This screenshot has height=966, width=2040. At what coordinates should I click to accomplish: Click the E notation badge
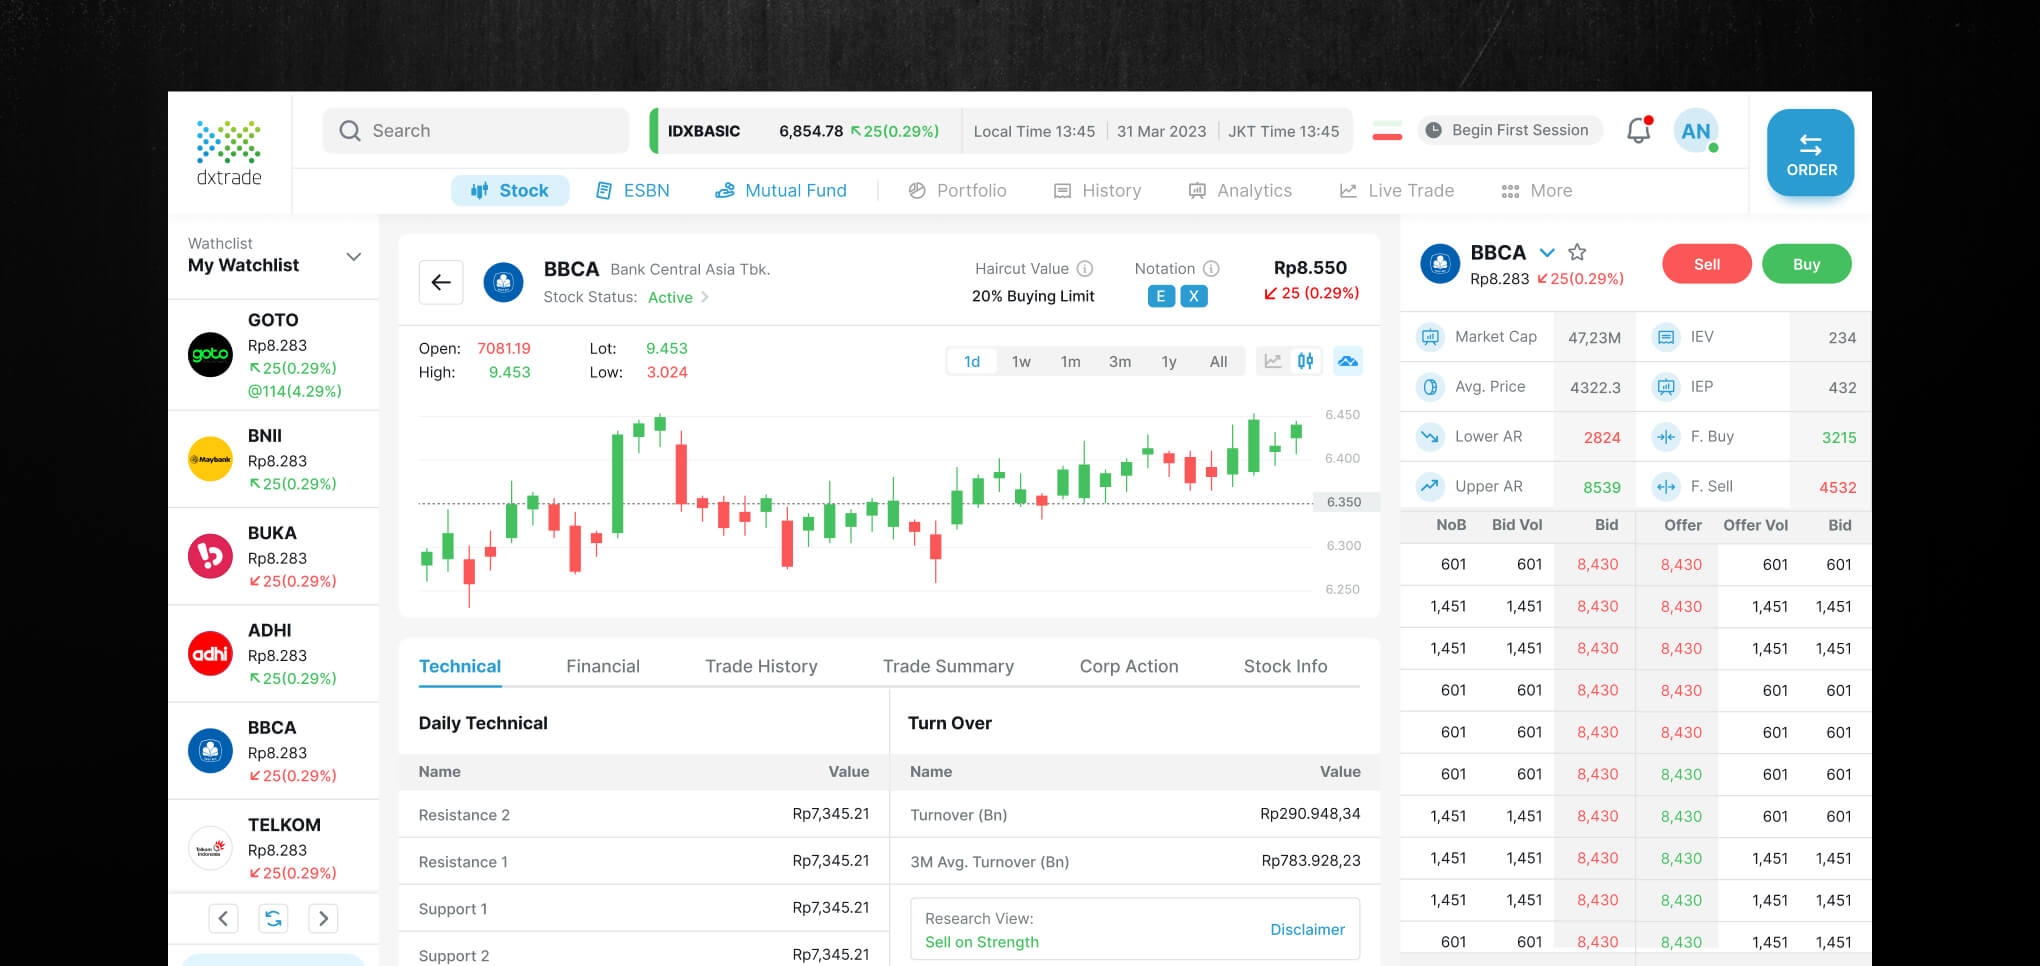pyautogui.click(x=1160, y=296)
